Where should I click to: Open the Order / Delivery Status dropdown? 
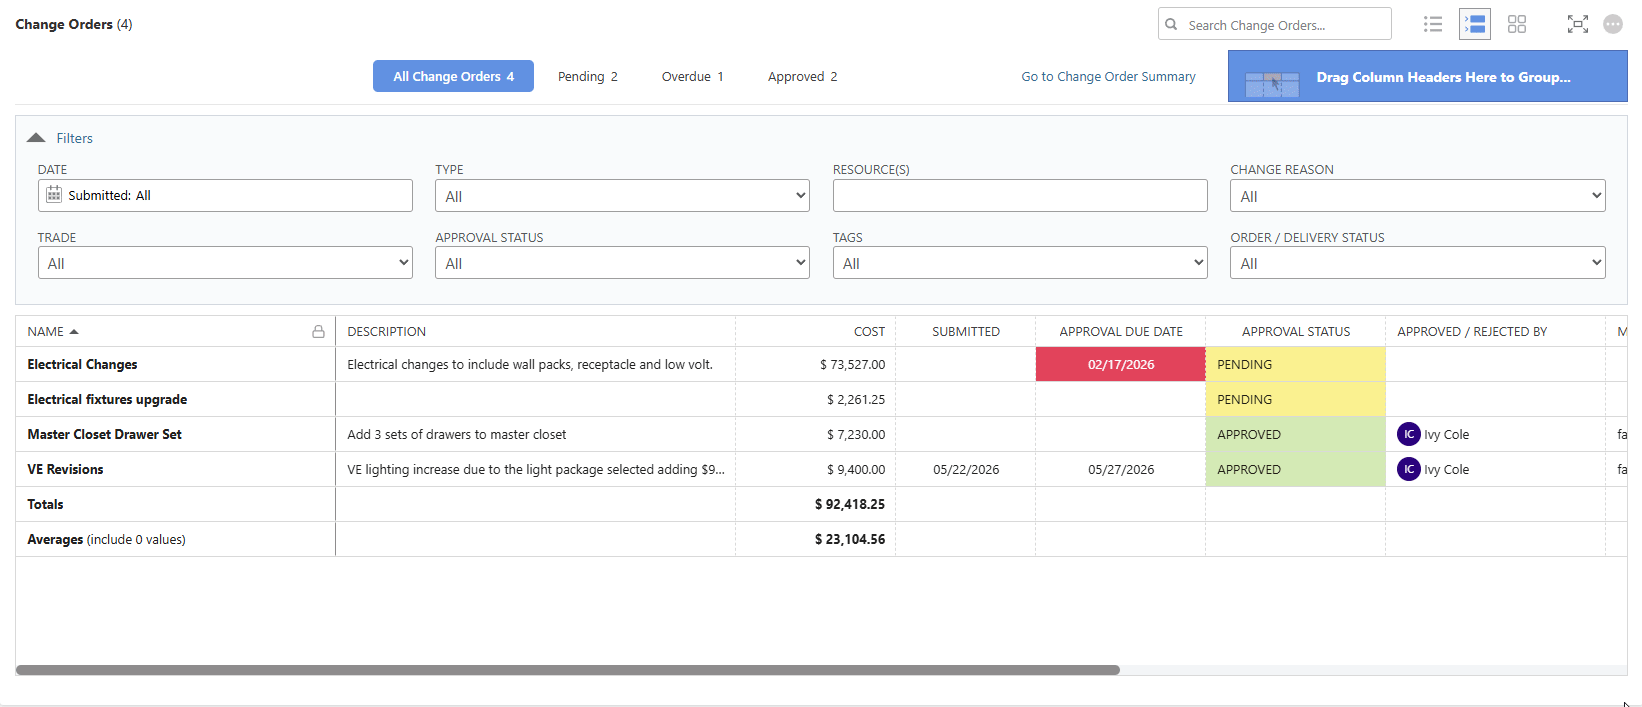coord(1417,263)
